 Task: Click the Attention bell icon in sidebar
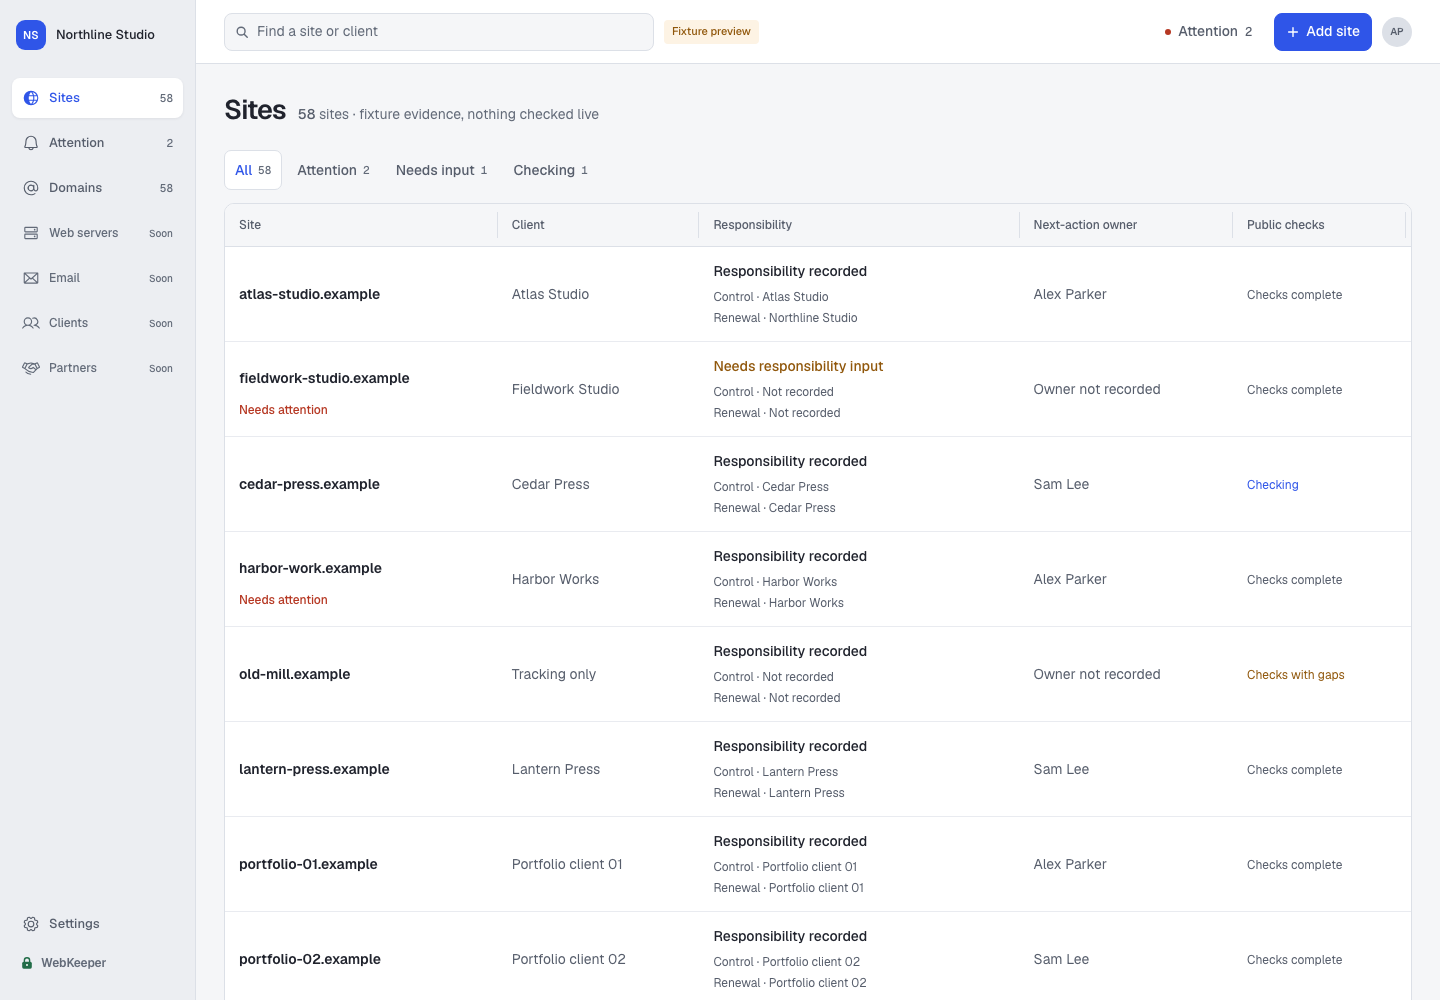[x=31, y=143]
